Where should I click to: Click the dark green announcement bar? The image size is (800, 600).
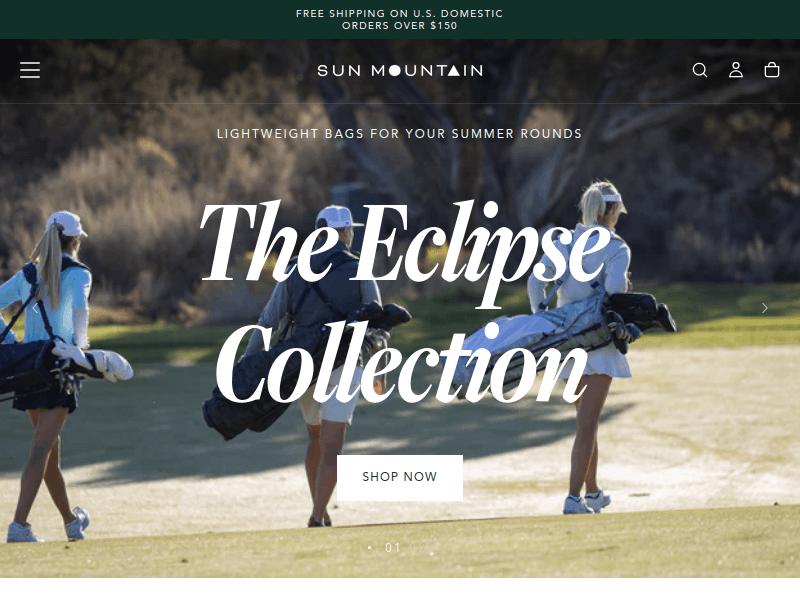pyautogui.click(x=399, y=19)
